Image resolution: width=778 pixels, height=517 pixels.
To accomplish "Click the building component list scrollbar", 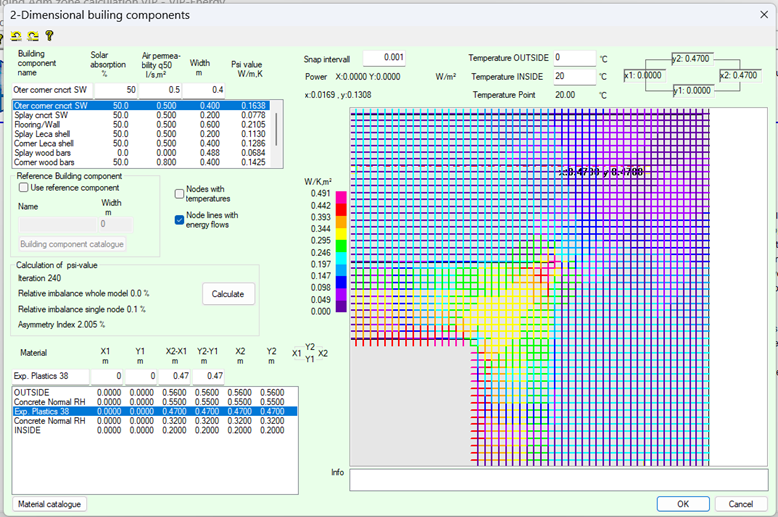I will 277,131.
